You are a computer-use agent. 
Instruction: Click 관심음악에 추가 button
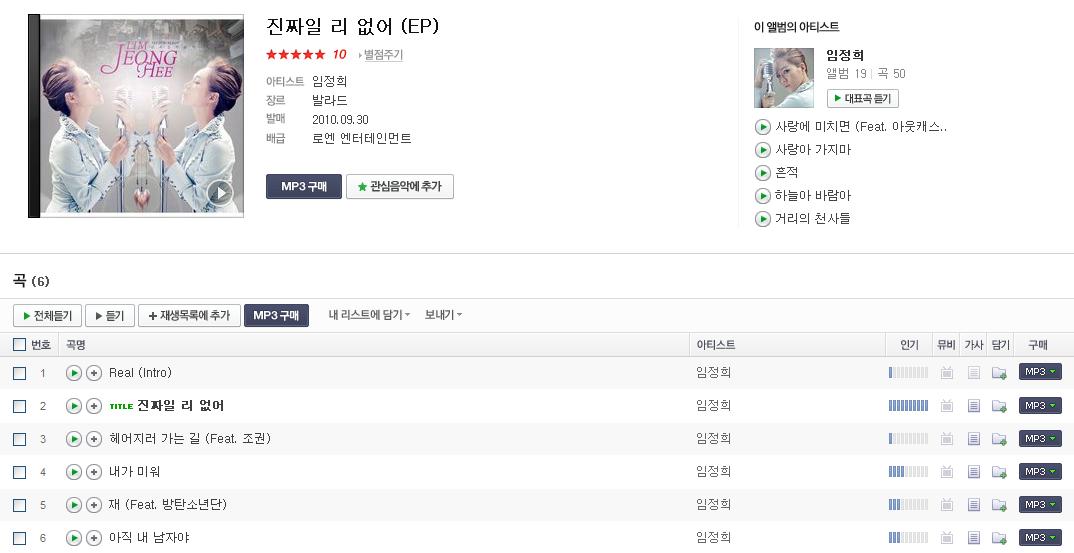click(x=400, y=186)
